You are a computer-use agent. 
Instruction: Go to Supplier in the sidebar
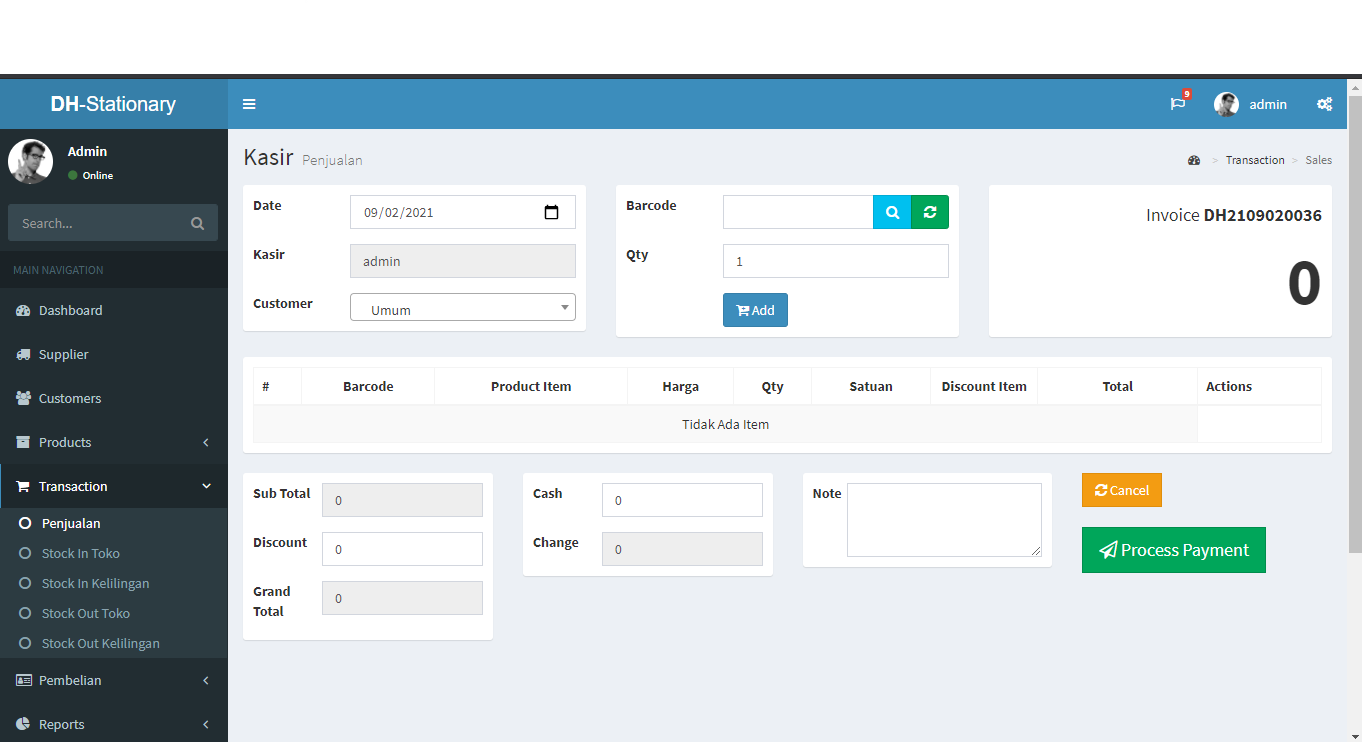[x=63, y=354]
